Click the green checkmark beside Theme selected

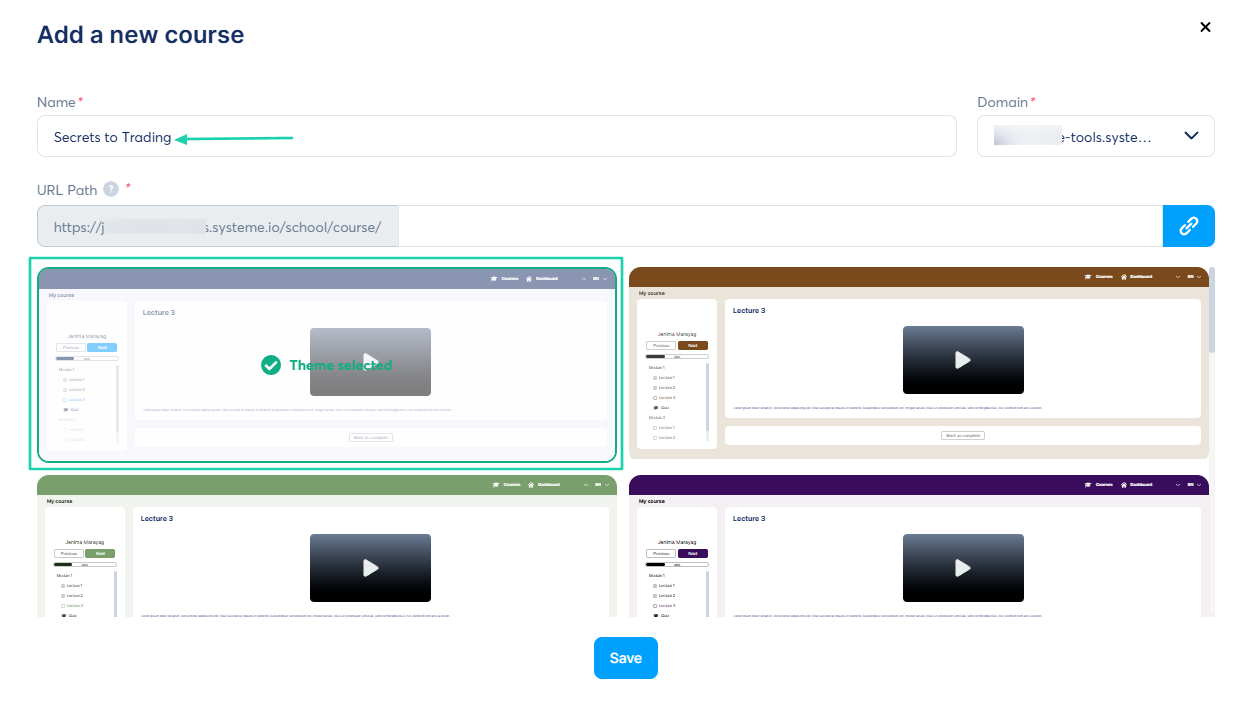pos(271,365)
